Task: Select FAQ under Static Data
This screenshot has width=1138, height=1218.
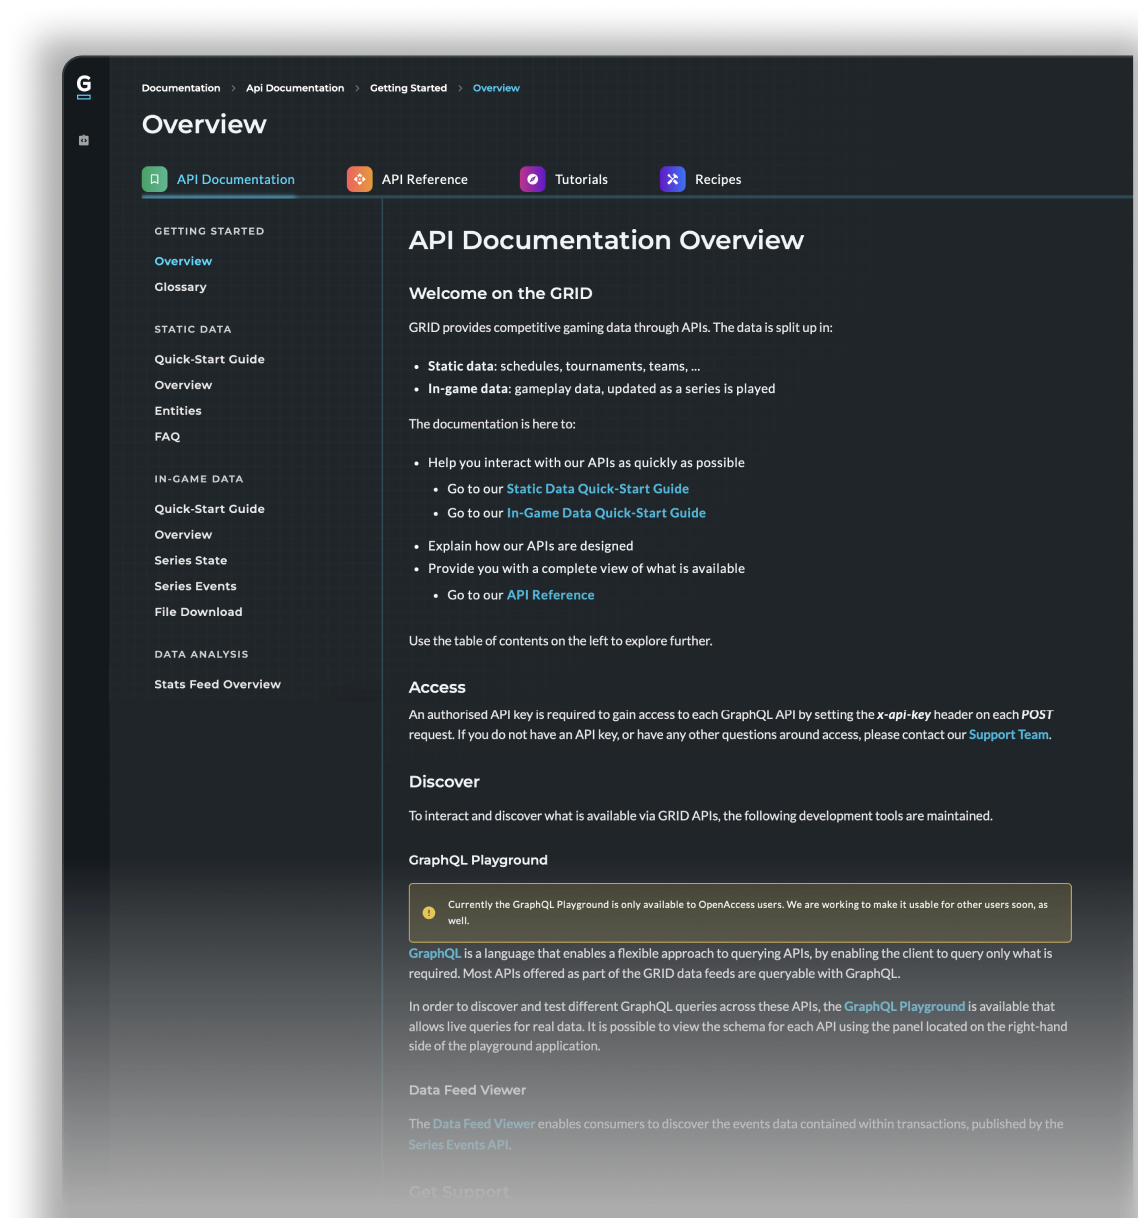Action: pos(167,436)
